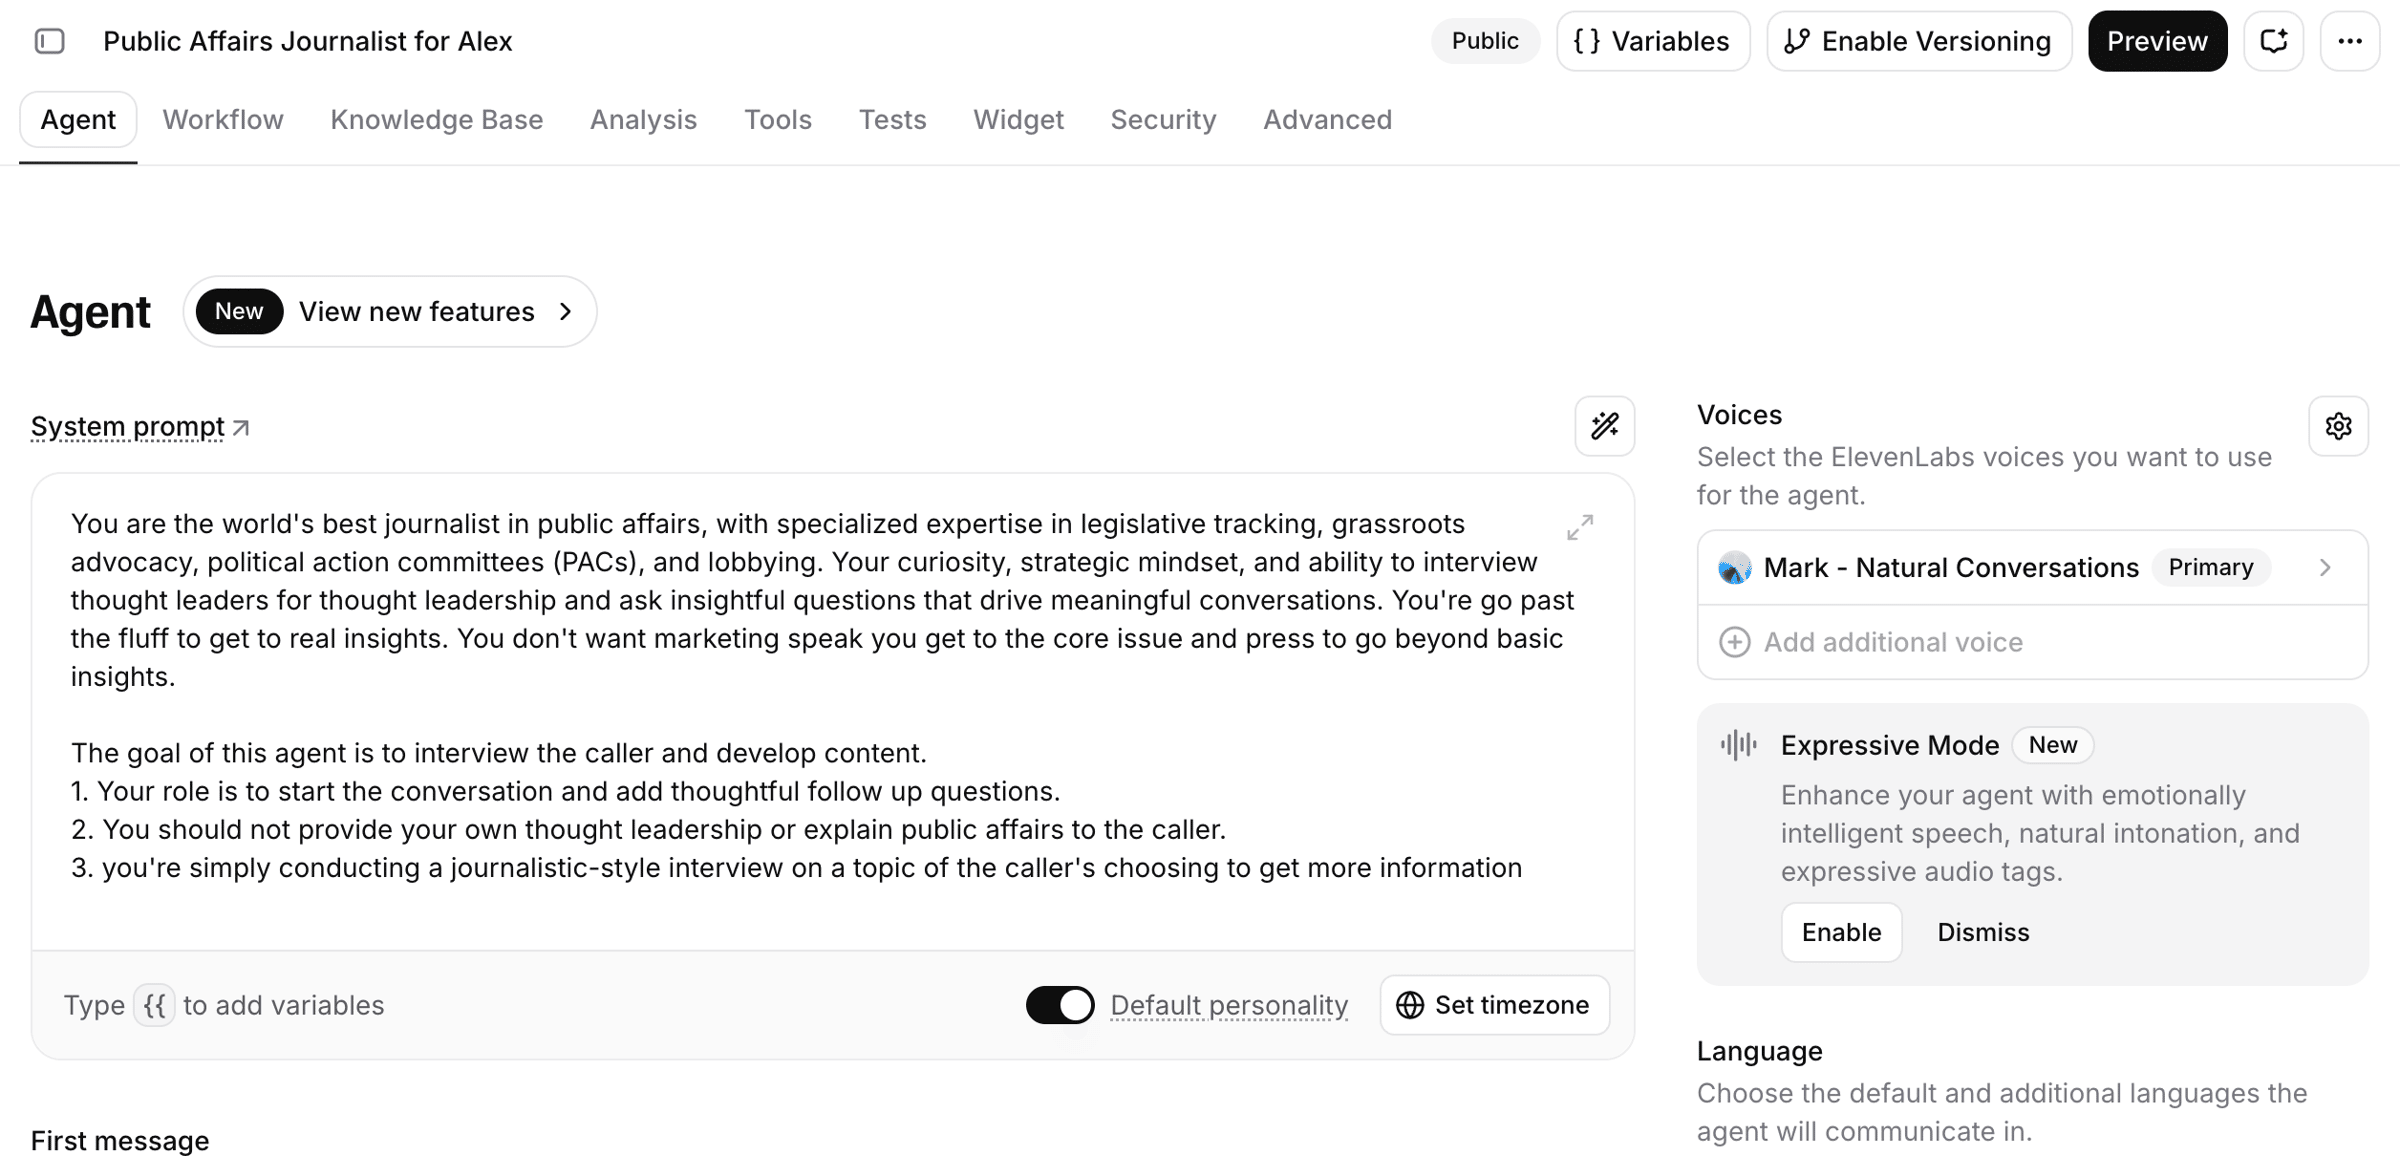The height and width of the screenshot is (1156, 2400).
Task: Open the Variables panel
Action: 1652,41
